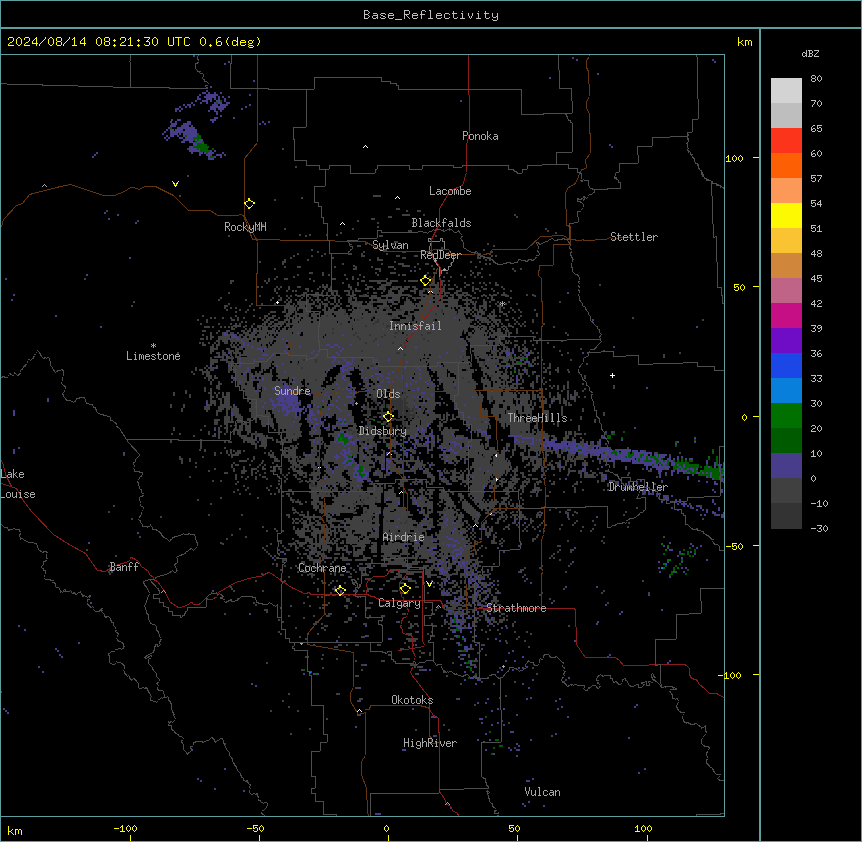Click the RedDeer city label
This screenshot has width=862, height=842.
(440, 255)
